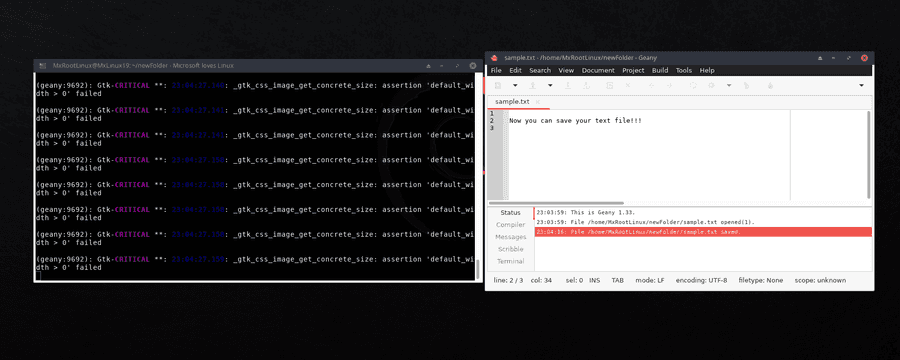Screen dimensions: 900x360
Task: Click the Geany editor vertical scrollbar
Action: coord(868,154)
